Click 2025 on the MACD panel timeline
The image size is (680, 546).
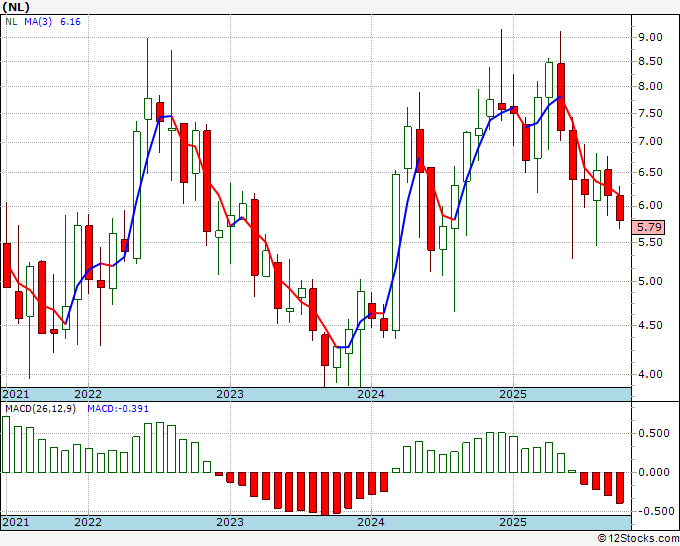click(x=513, y=522)
